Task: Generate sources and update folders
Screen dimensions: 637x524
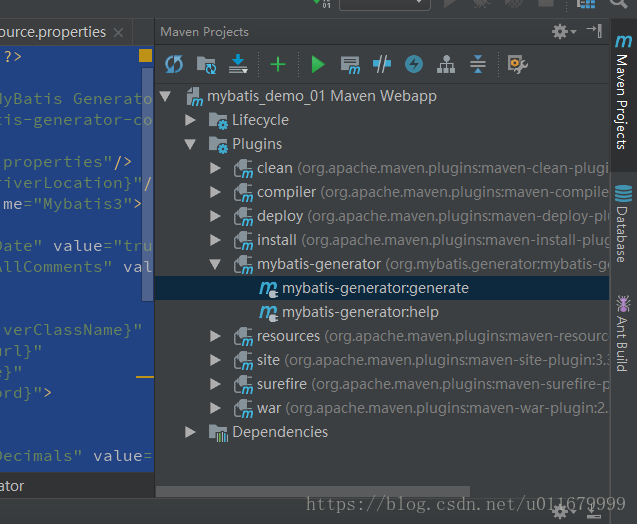Action: coord(206,64)
